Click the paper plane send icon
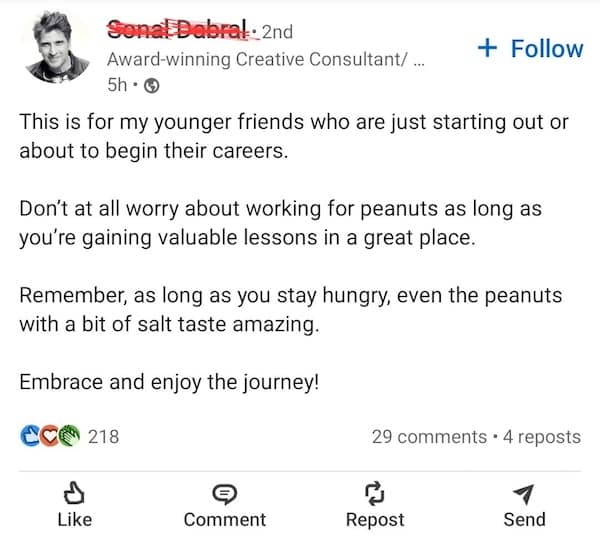Image resolution: width=600 pixels, height=551 pixels. click(x=524, y=493)
